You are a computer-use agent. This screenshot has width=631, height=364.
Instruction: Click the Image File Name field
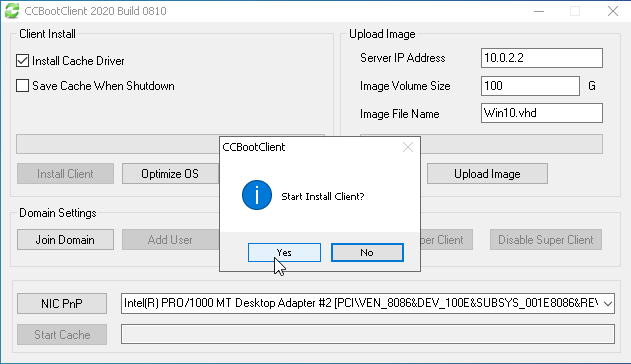(x=542, y=113)
